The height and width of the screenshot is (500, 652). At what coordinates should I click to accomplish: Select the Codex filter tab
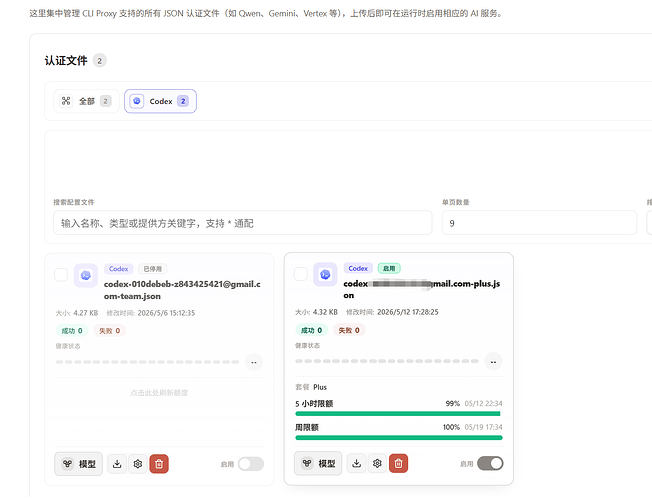pyautogui.click(x=161, y=101)
